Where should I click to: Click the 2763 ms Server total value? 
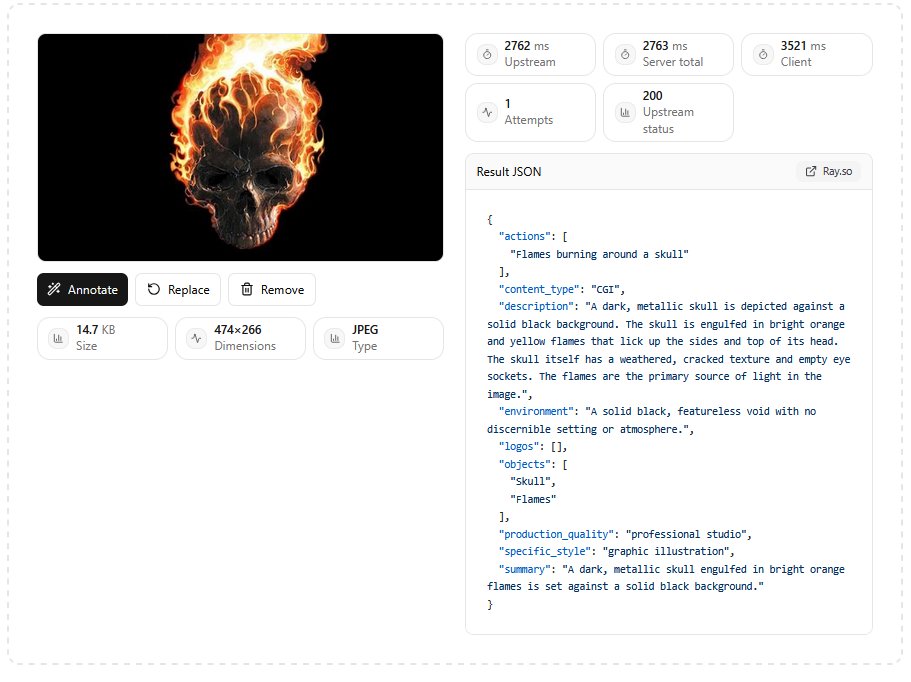(665, 46)
